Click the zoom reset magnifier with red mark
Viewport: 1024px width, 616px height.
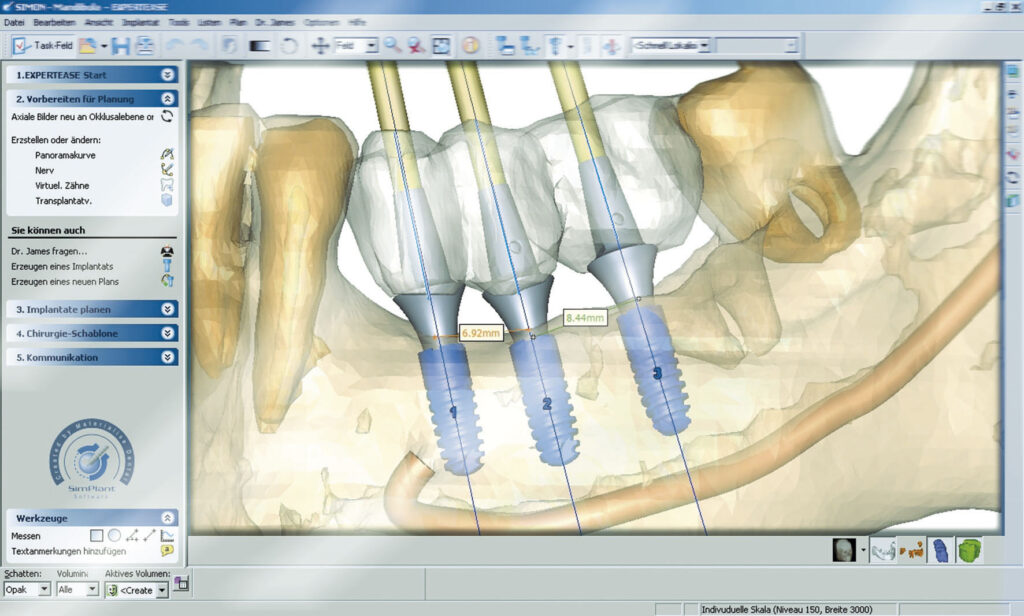(416, 46)
